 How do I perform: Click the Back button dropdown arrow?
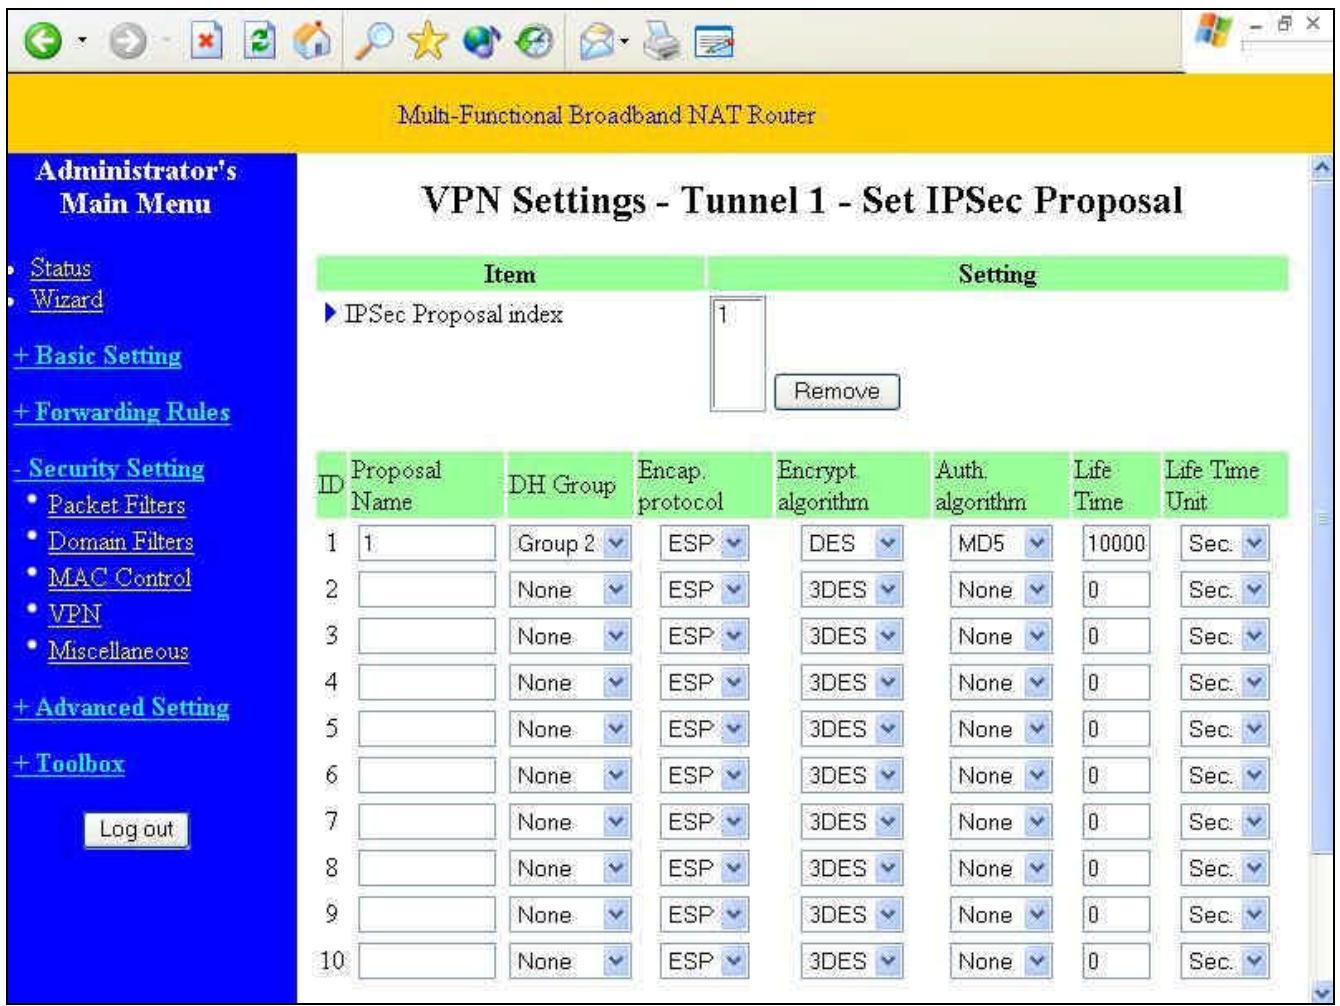point(83,40)
